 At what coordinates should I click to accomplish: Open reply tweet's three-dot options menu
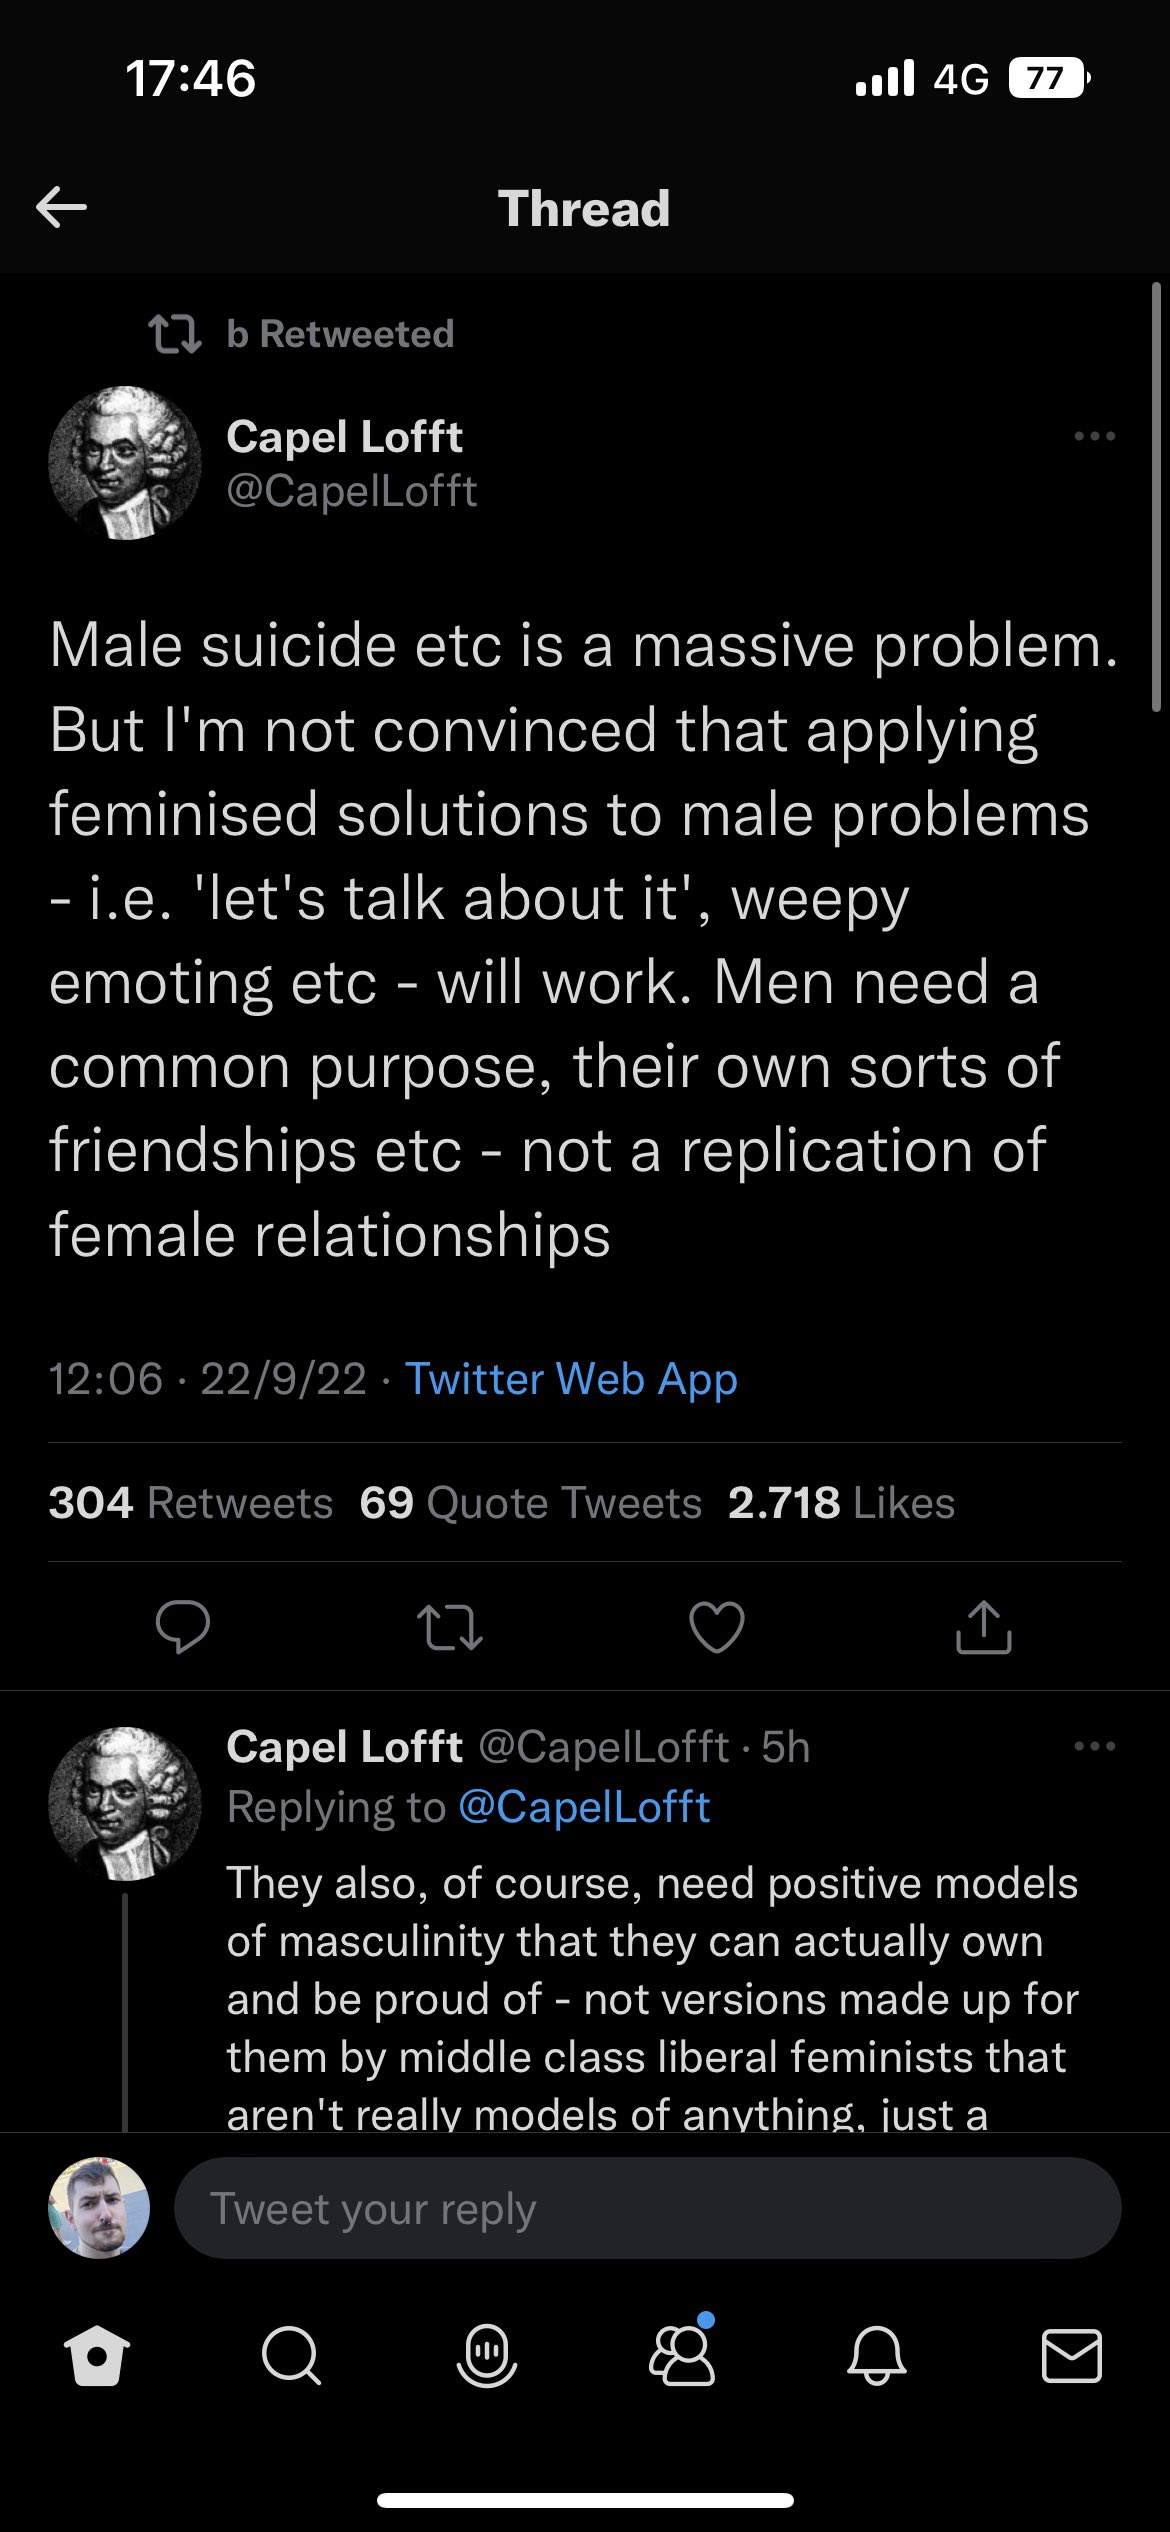coord(1094,1746)
